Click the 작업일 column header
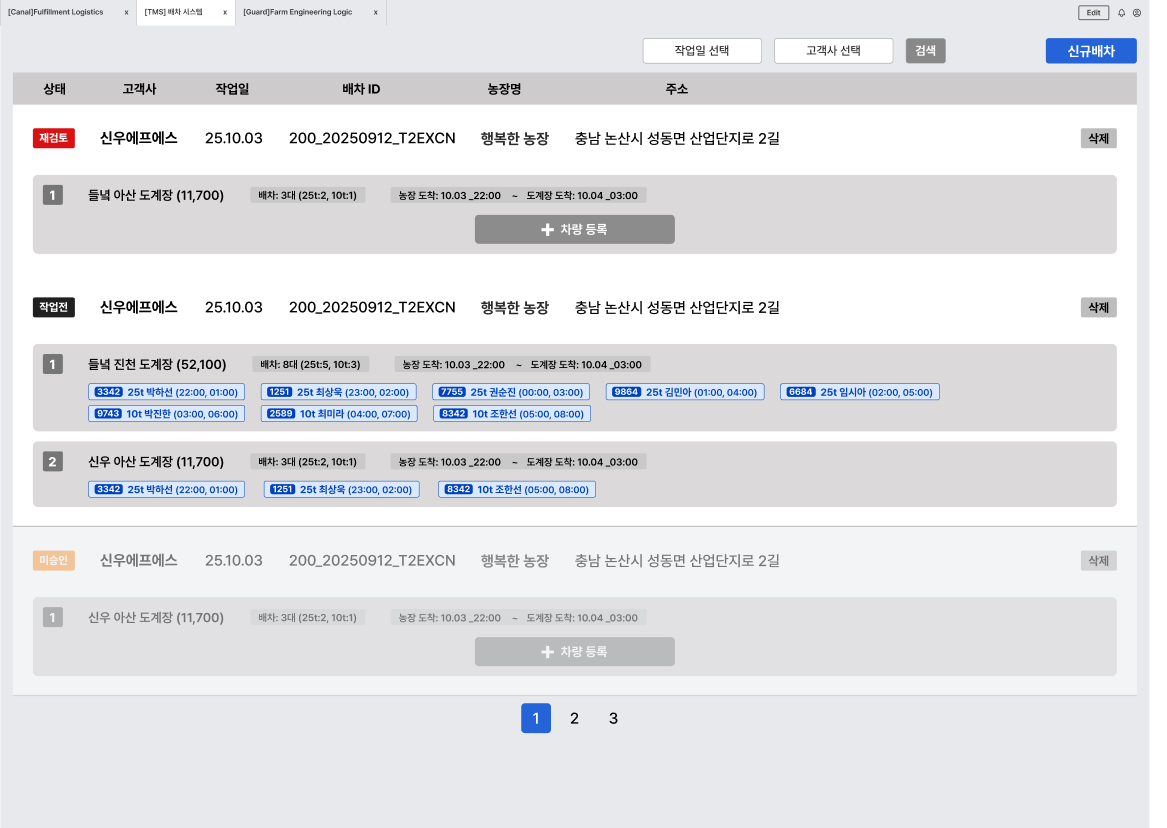The height and width of the screenshot is (828, 1167). tap(232, 89)
